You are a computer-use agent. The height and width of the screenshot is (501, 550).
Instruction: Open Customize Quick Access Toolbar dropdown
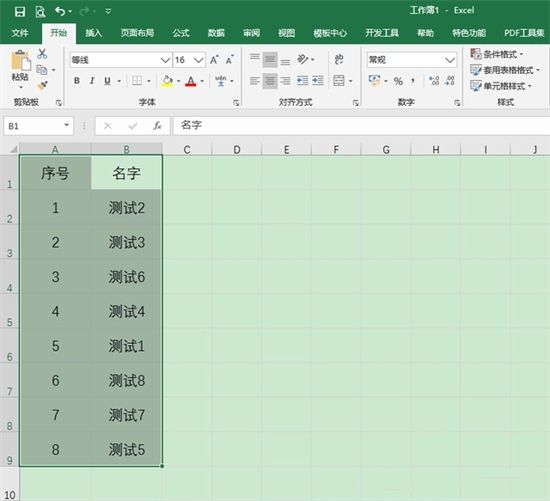point(108,12)
